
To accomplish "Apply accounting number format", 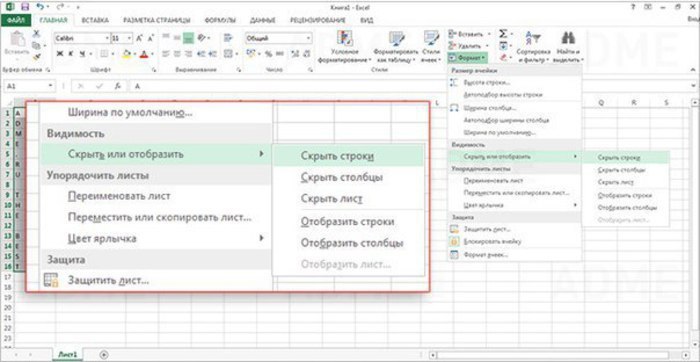I will (x=250, y=54).
